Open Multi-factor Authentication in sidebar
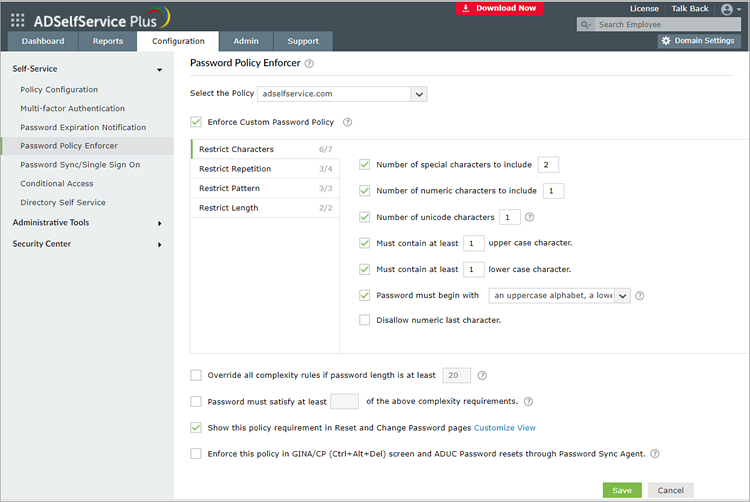This screenshot has width=750, height=502. point(72,109)
